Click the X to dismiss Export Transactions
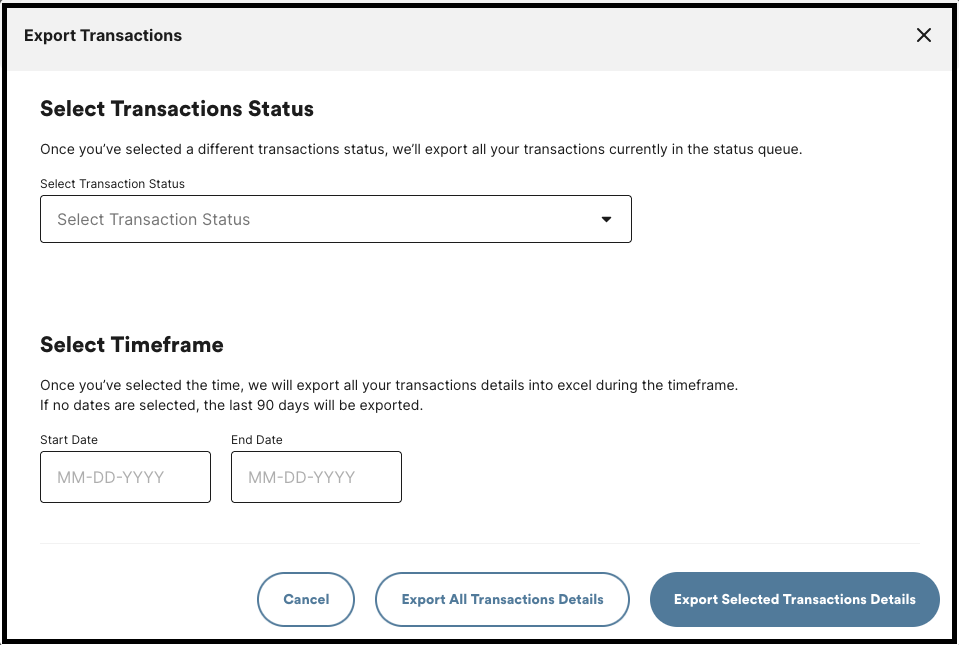The height and width of the screenshot is (645, 959). tap(923, 35)
